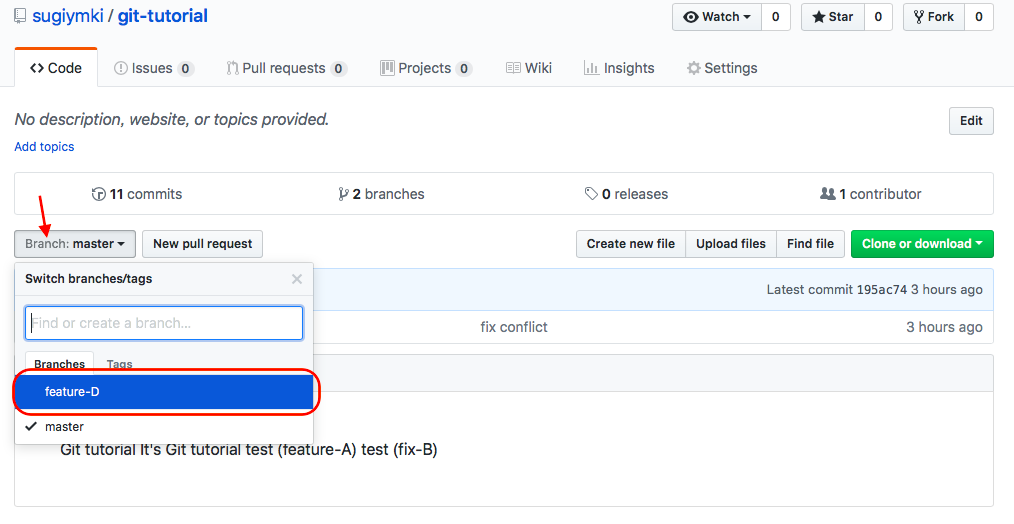Click the Add topics link
The image size is (1014, 524).
click(x=44, y=147)
